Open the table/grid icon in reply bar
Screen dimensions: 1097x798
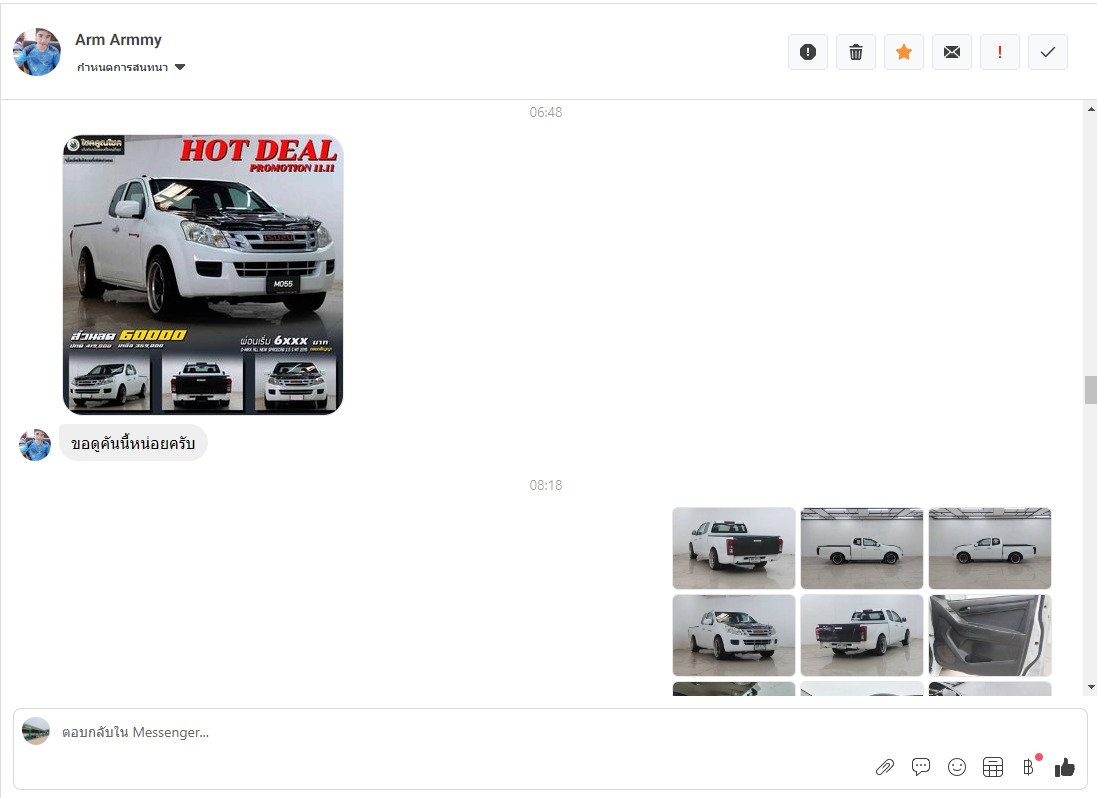point(993,767)
